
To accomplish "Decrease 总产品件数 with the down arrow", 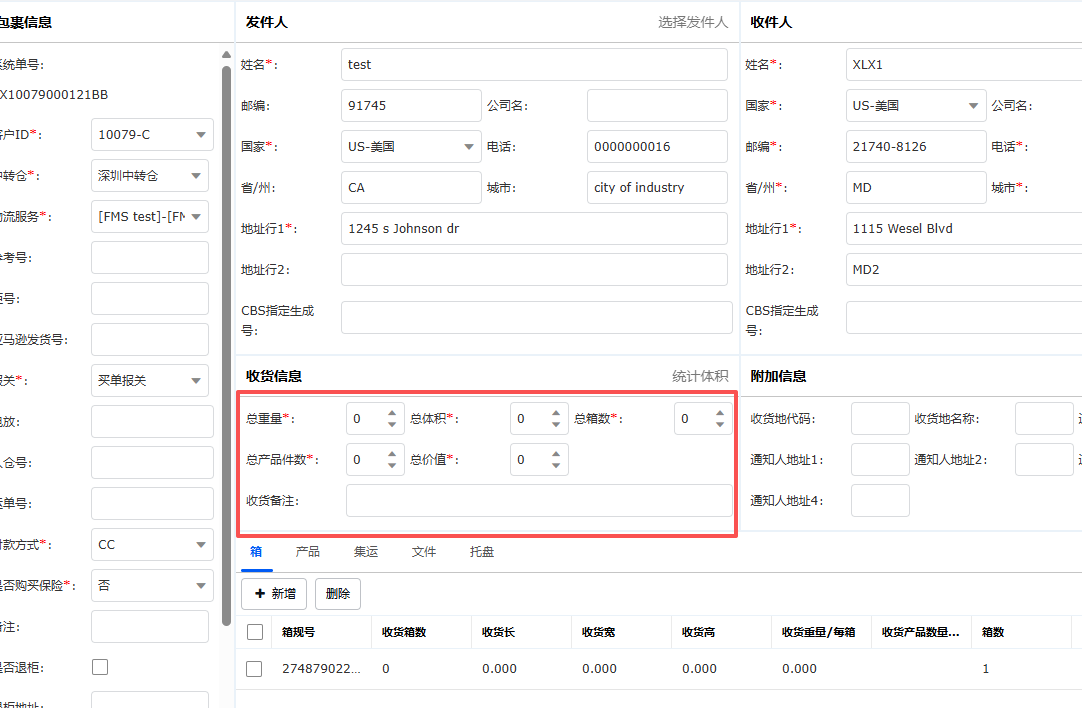I will pos(392,466).
